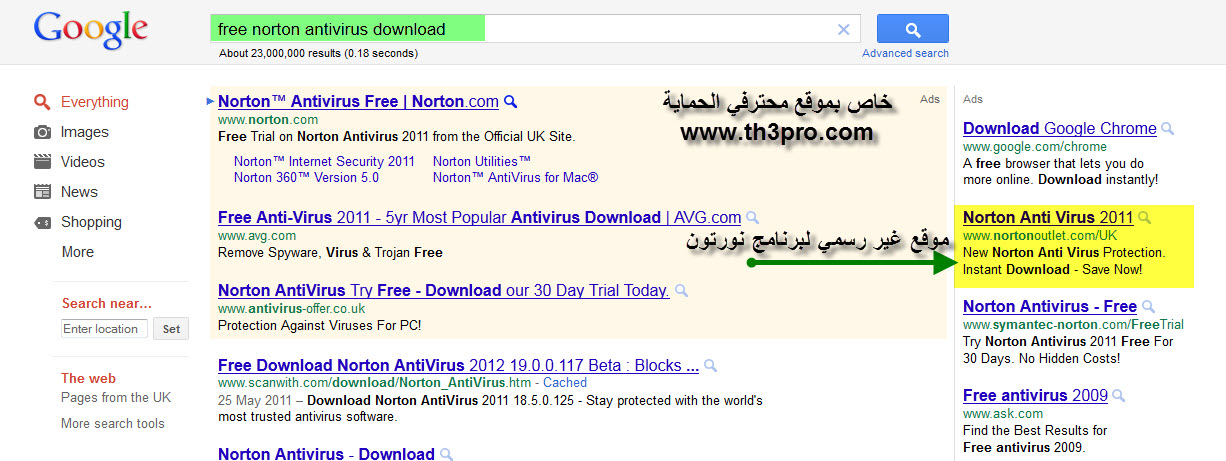Screen dimensions: 1226x461
Task: Open Norton Utilities sitelink
Action: [482, 161]
